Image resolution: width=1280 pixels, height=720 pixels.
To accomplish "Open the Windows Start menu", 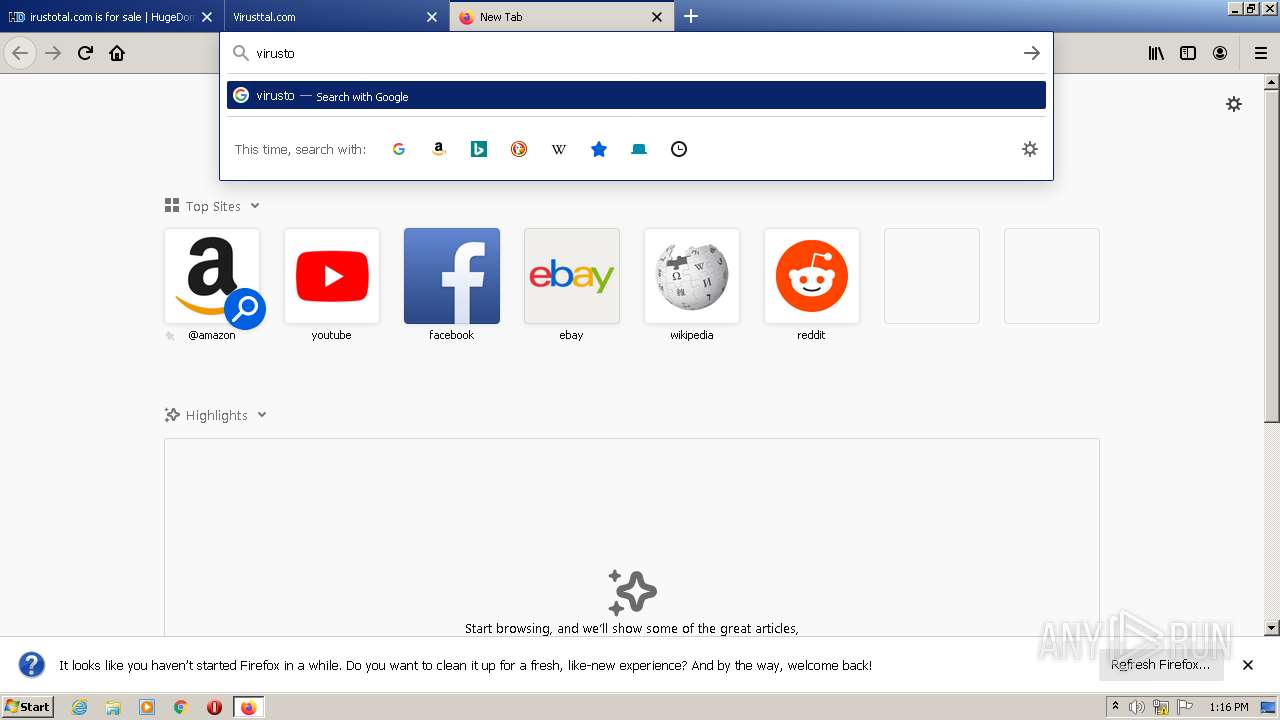I will (28, 706).
